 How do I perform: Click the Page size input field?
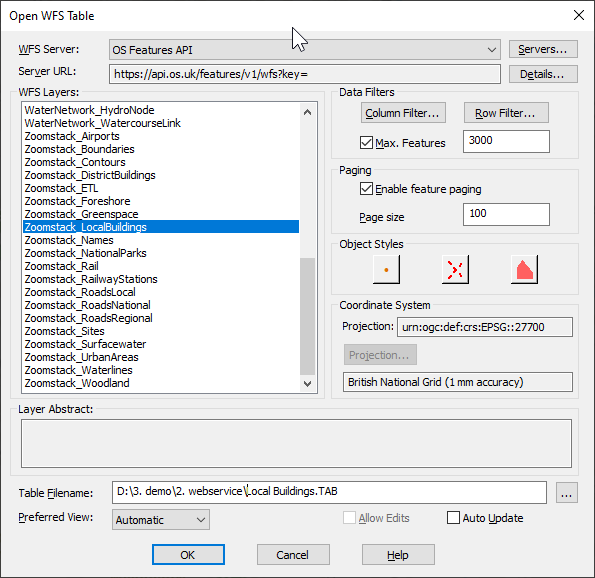pos(506,214)
